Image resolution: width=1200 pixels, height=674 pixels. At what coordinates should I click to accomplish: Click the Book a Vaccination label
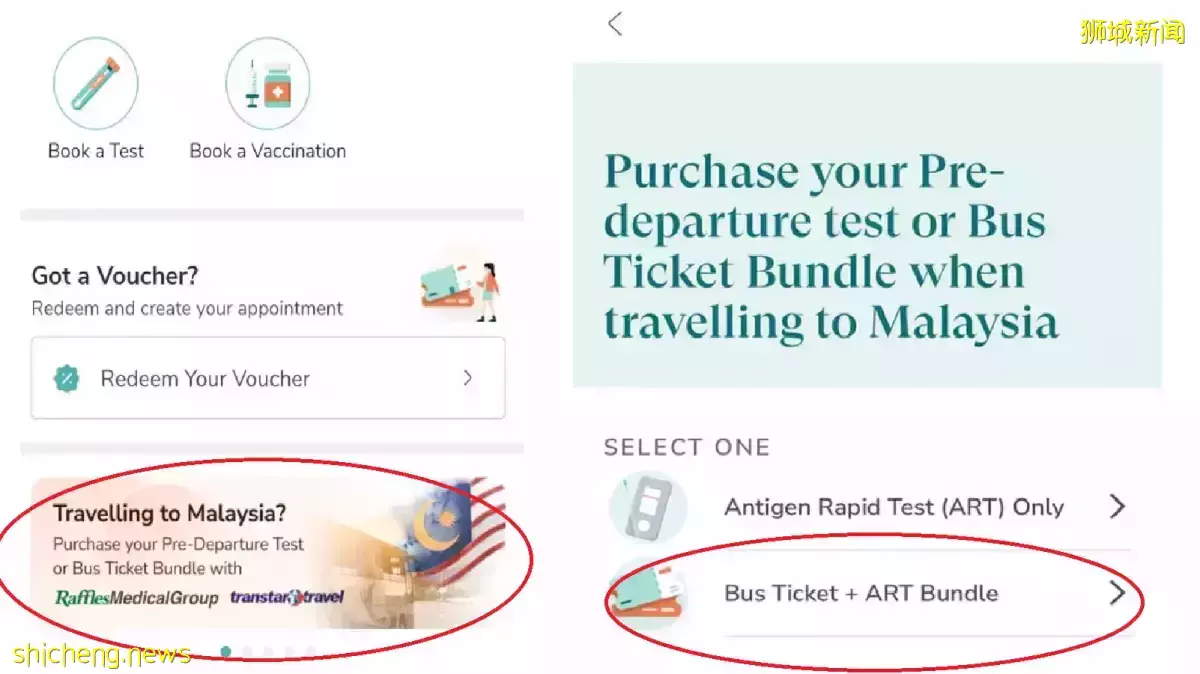(268, 151)
